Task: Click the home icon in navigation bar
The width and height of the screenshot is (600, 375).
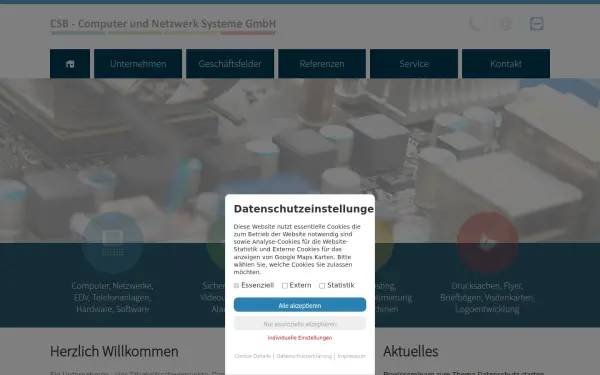Action: click(x=70, y=64)
